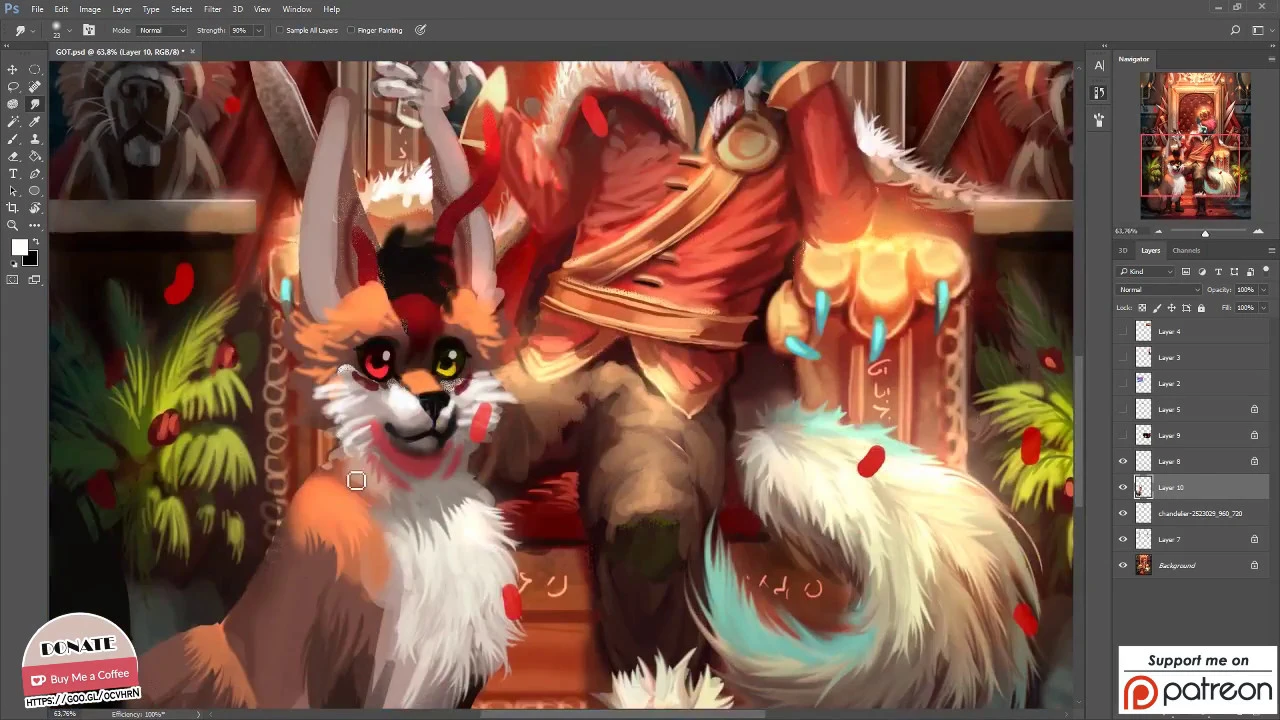1280x720 pixels.
Task: Open the Edit Toolbar three-dots menu
Action: click(x=35, y=226)
